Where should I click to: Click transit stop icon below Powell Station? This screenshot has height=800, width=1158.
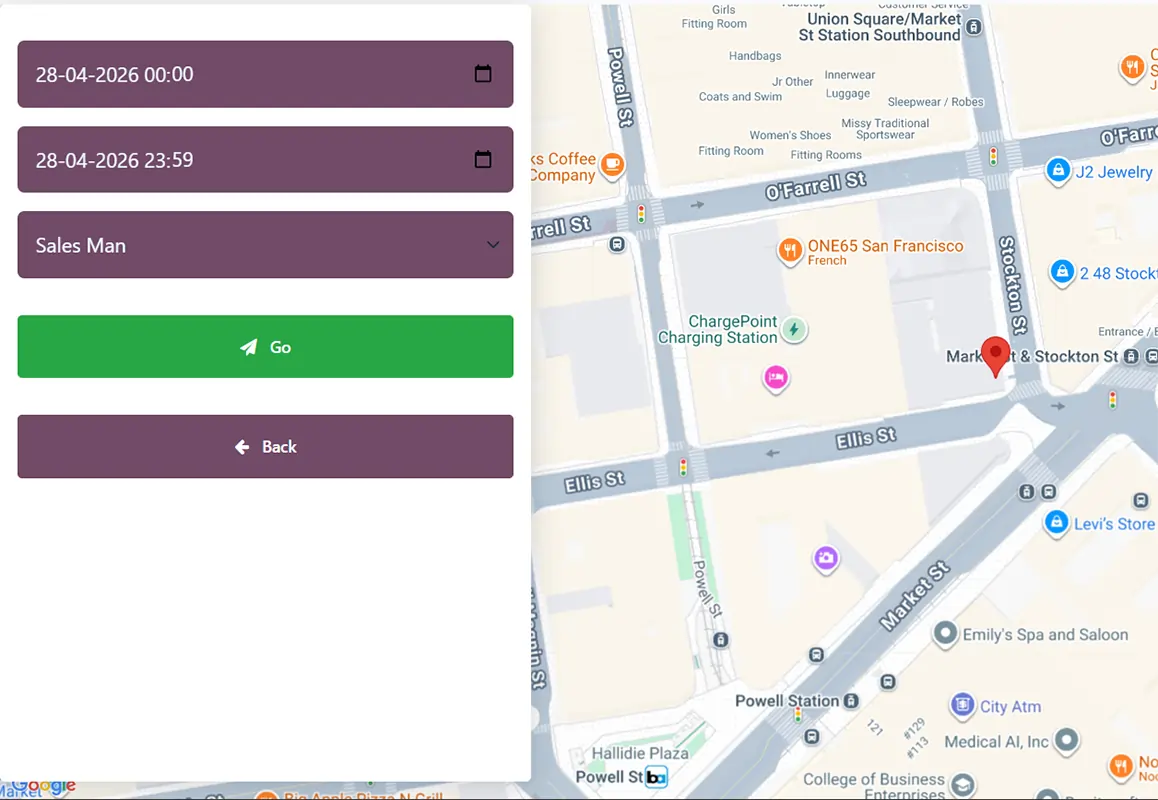(x=812, y=736)
